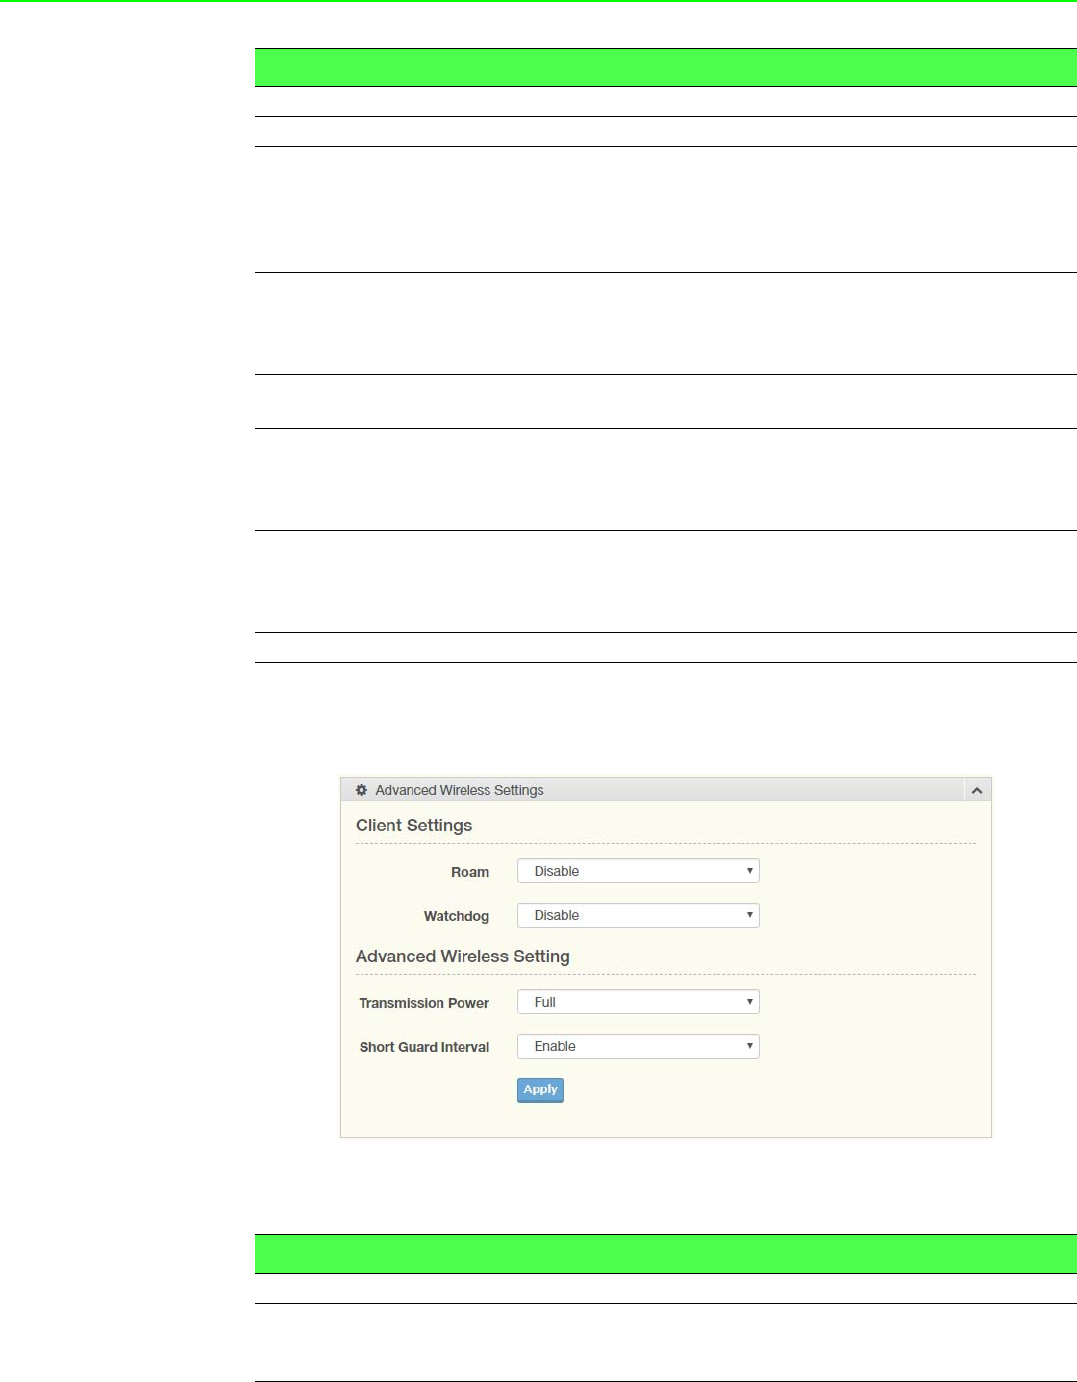Collapse the Advanced Wireless Settings panel

pos(977,790)
